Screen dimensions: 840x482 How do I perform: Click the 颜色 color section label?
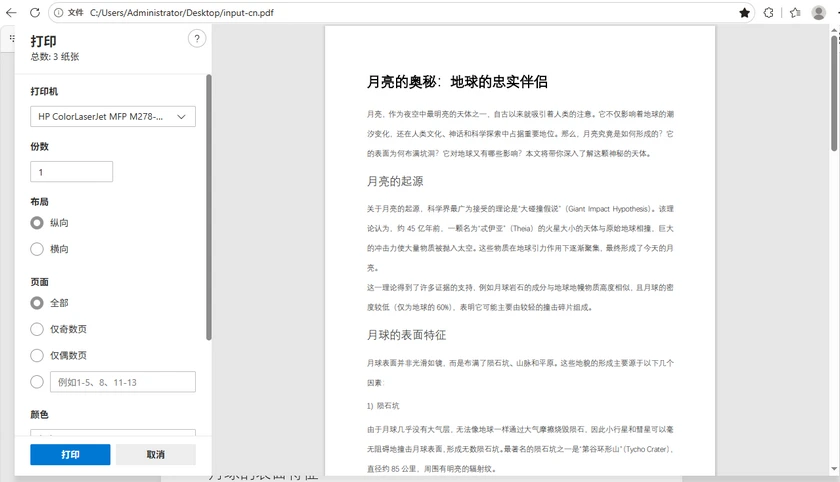pyautogui.click(x=39, y=415)
